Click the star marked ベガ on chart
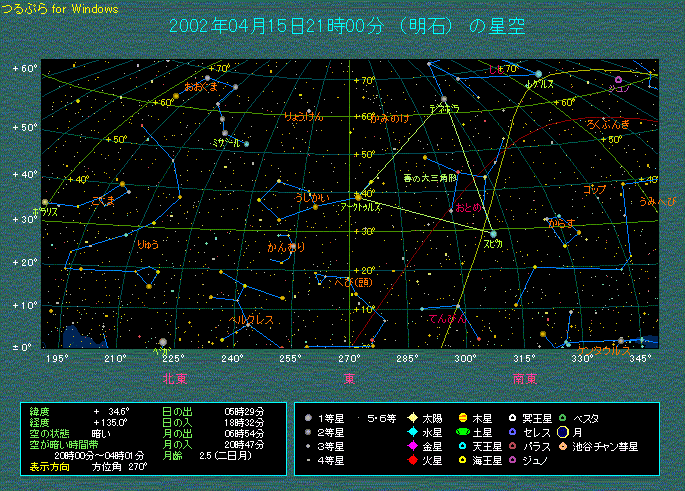The image size is (685, 491). [163, 342]
